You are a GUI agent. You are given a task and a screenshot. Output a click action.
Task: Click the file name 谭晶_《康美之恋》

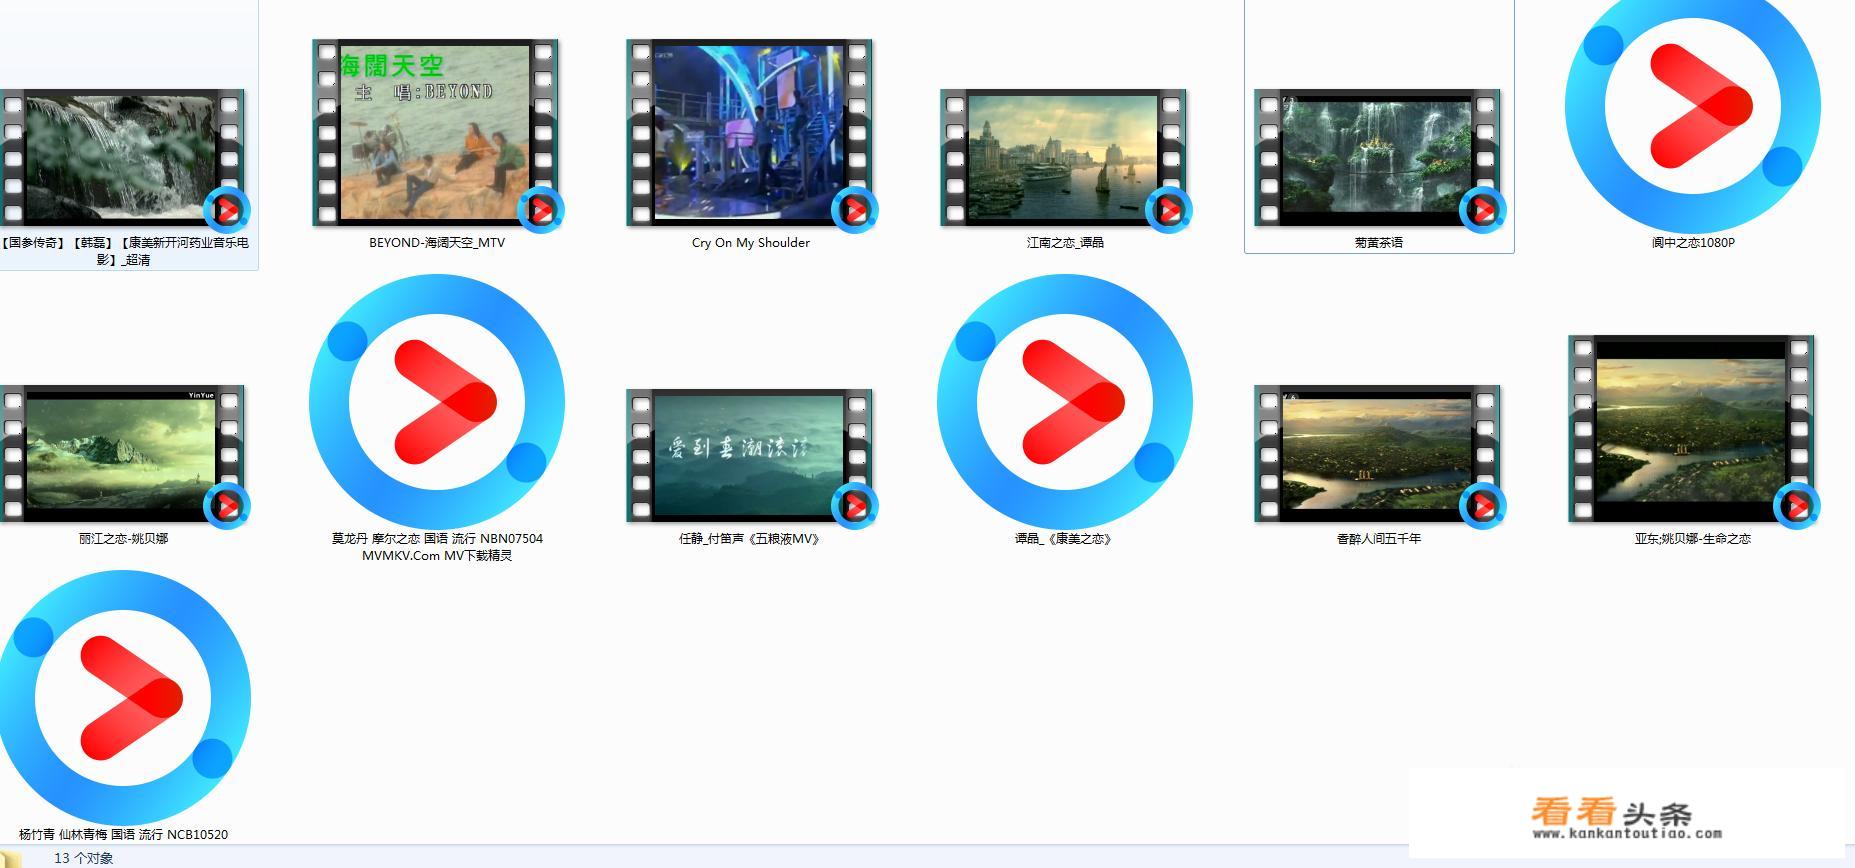pos(1065,538)
